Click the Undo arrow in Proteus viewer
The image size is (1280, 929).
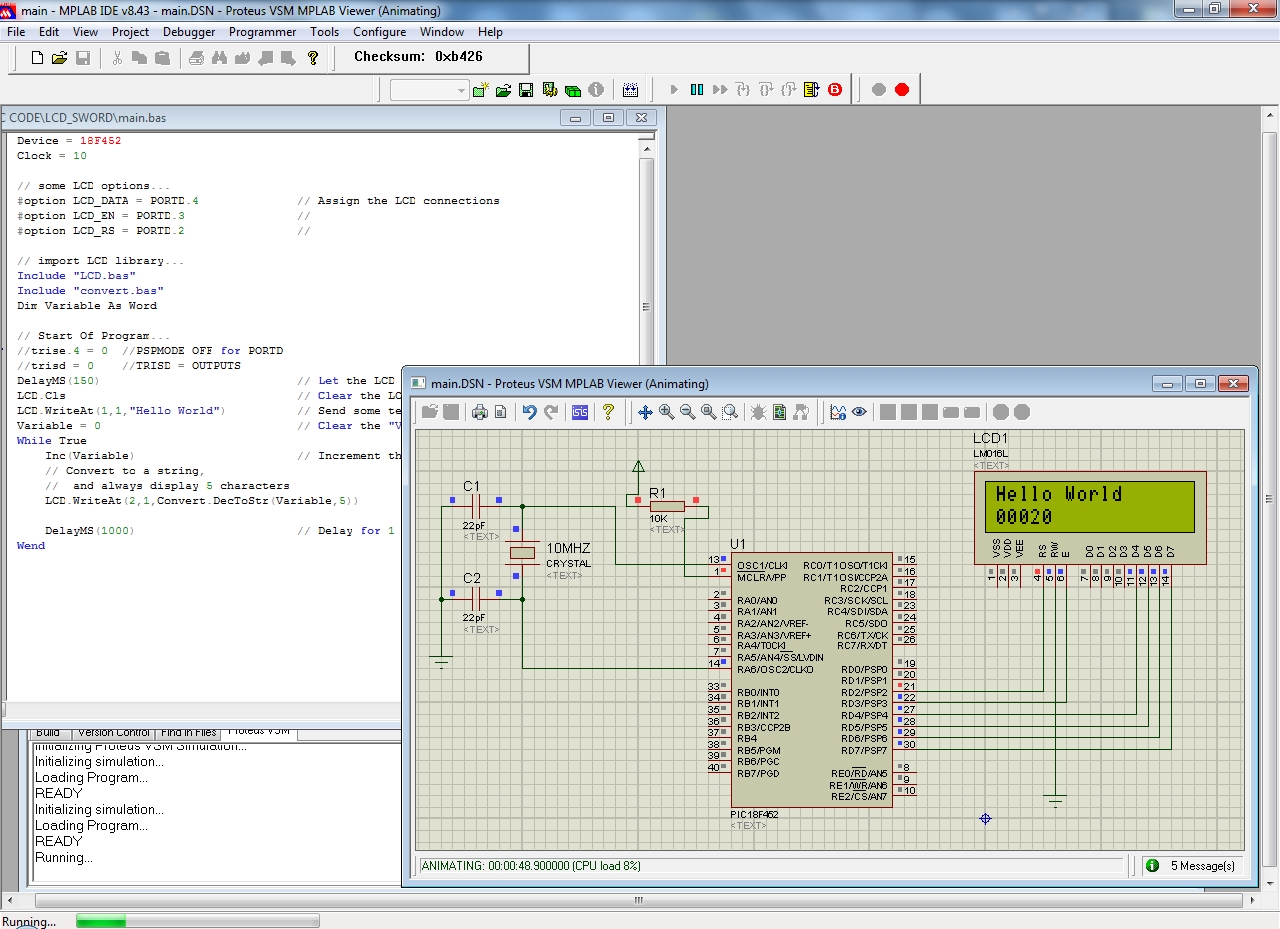(x=530, y=412)
